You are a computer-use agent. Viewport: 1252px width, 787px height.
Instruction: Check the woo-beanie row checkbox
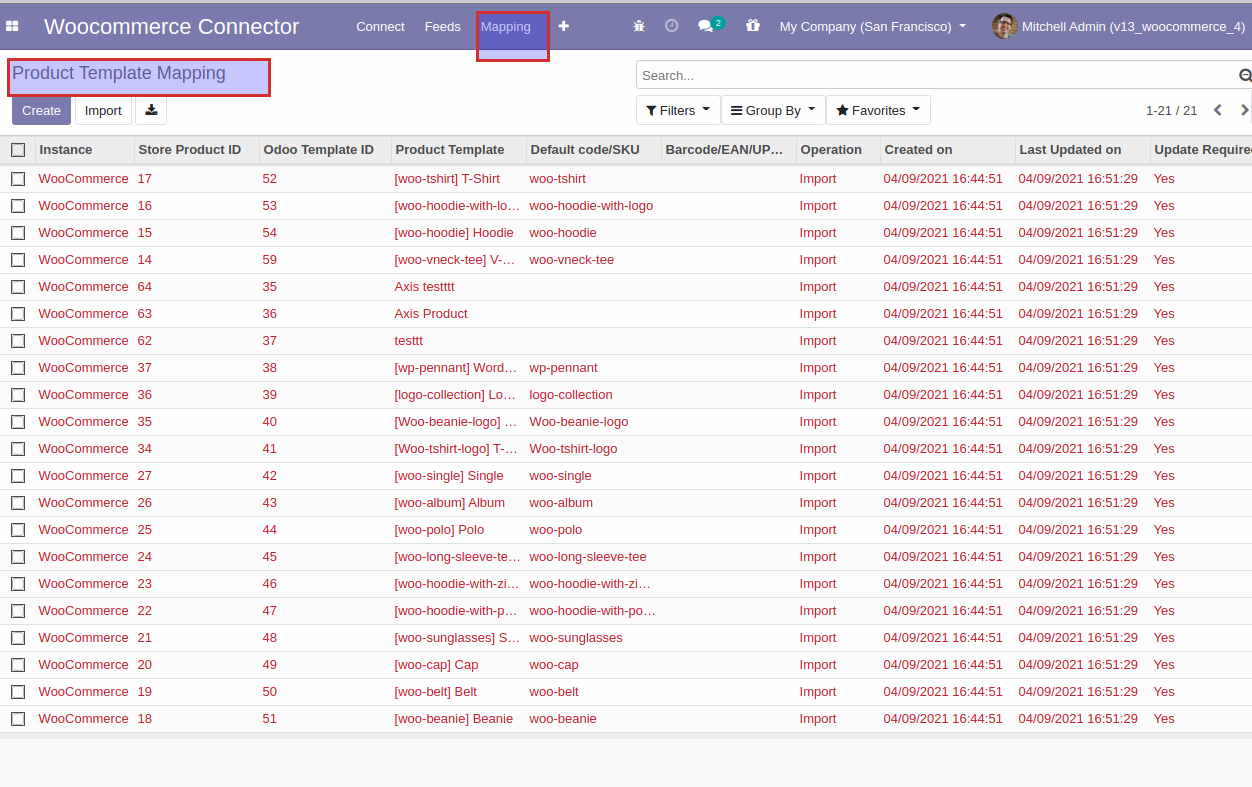(x=18, y=719)
